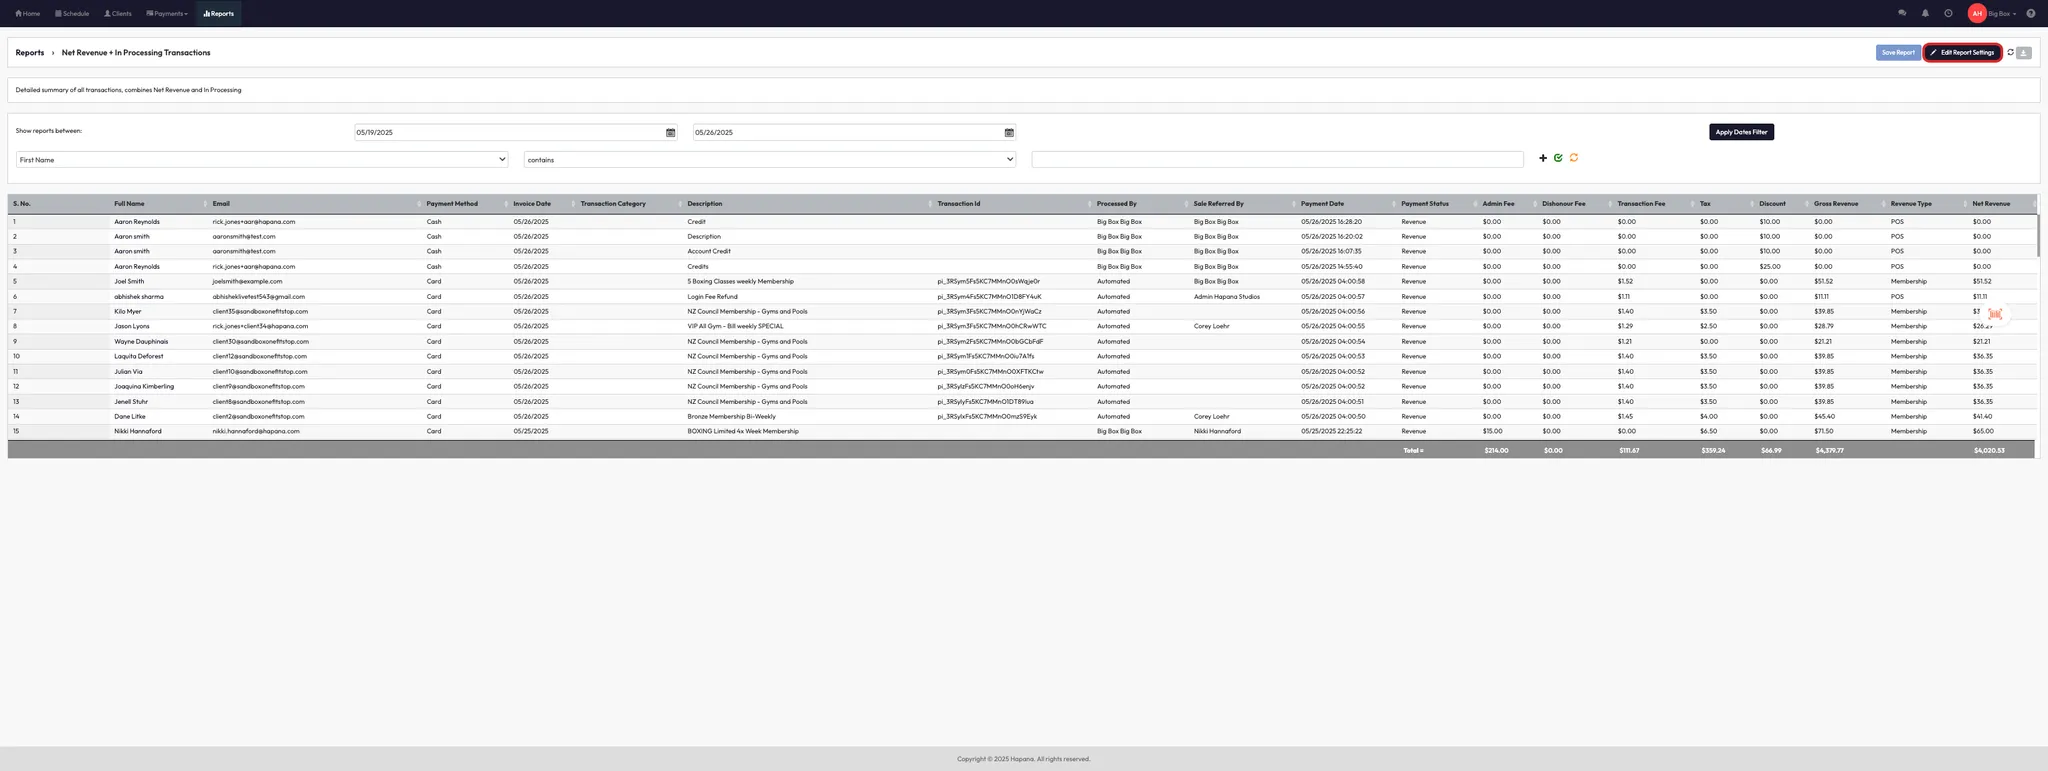2048x771 pixels.
Task: Click the filter value text input
Action: pyautogui.click(x=1277, y=160)
